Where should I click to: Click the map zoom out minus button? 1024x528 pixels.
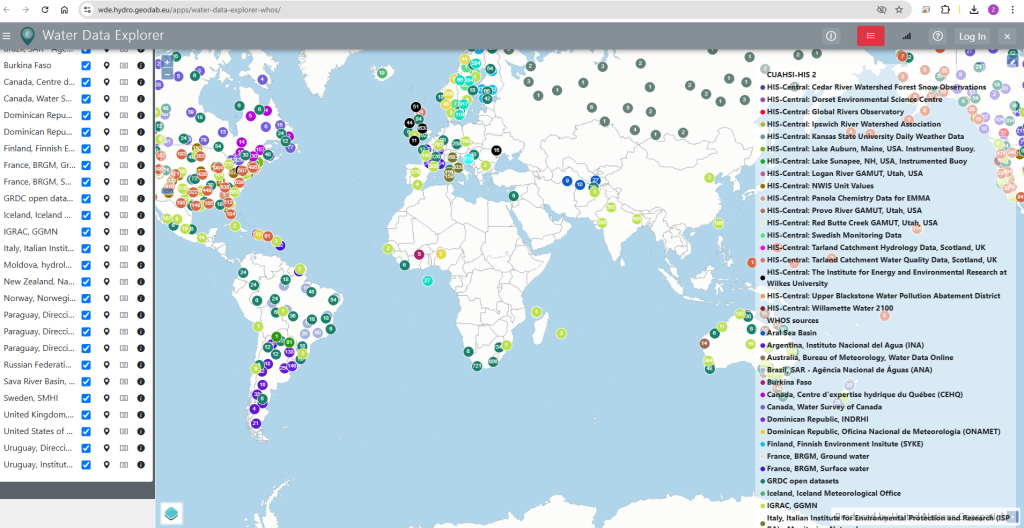point(167,75)
